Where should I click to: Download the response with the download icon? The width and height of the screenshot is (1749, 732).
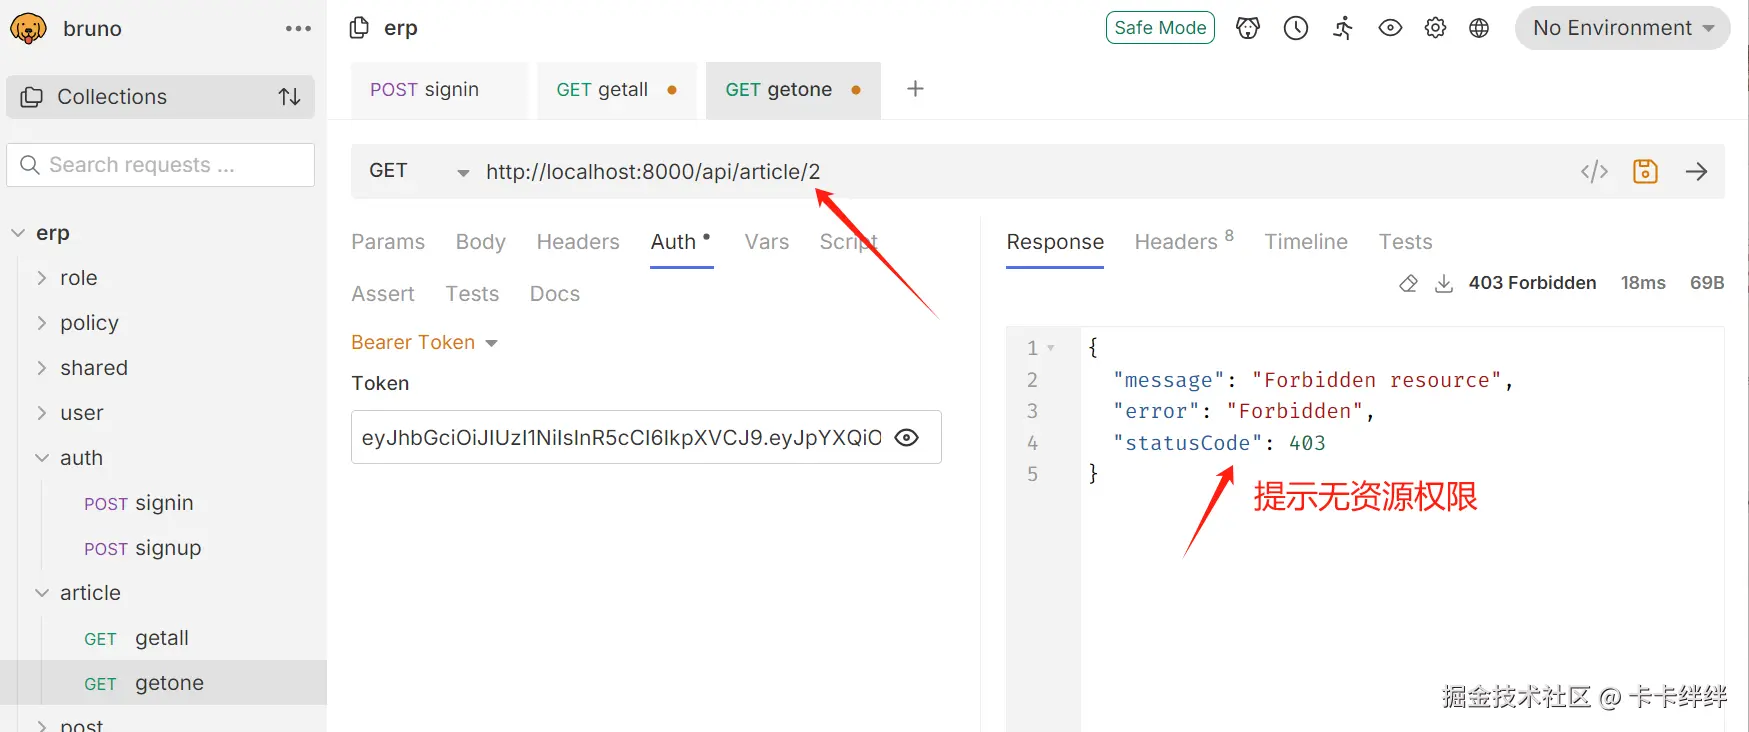1444,284
